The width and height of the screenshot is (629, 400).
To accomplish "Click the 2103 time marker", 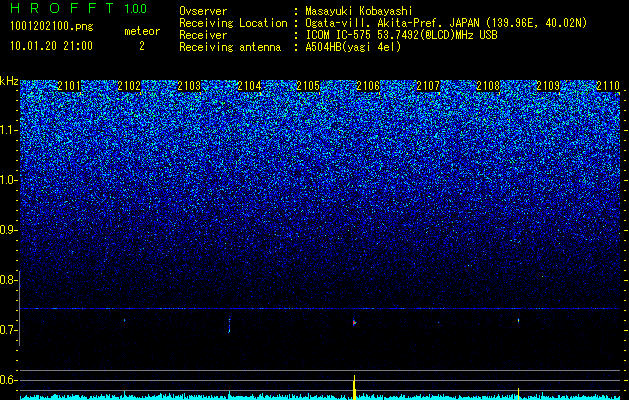I will tap(189, 86).
